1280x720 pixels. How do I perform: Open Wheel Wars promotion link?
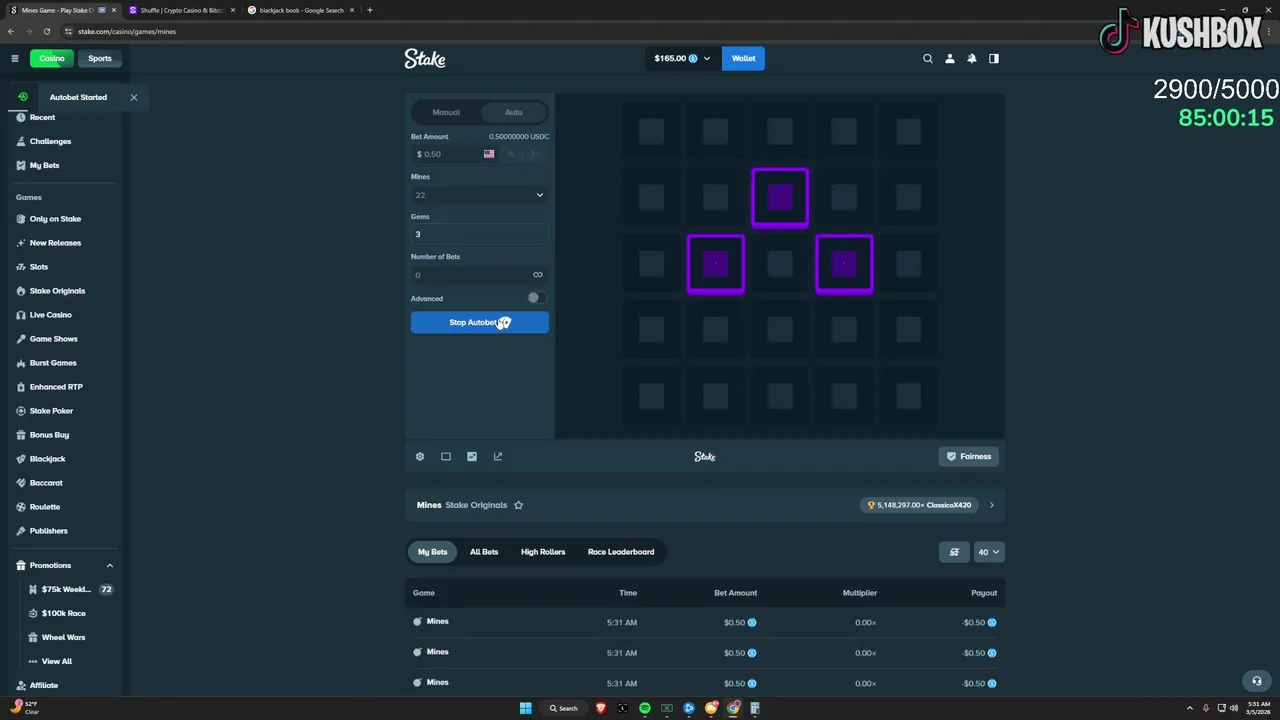pos(63,637)
